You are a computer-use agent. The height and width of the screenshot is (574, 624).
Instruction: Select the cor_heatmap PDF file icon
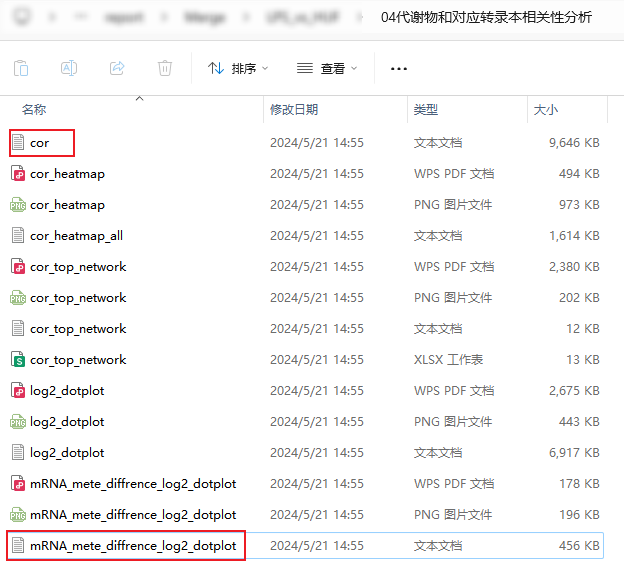coord(18,174)
